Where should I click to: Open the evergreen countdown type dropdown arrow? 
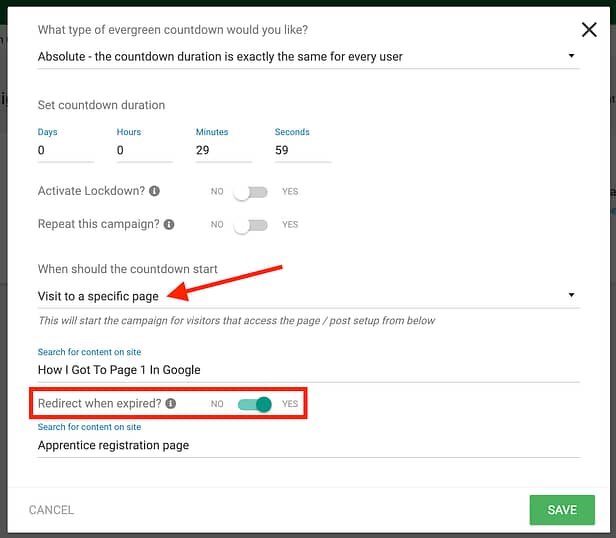[x=572, y=56]
